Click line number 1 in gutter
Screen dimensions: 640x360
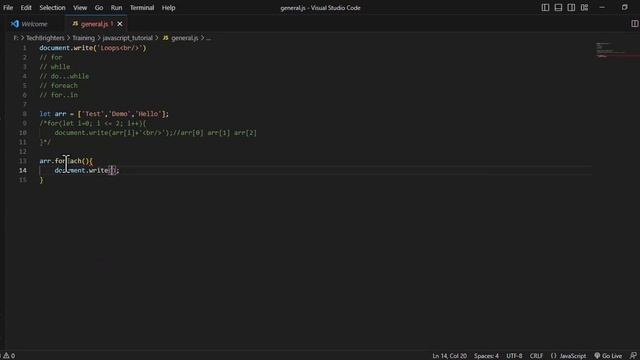click(24, 48)
